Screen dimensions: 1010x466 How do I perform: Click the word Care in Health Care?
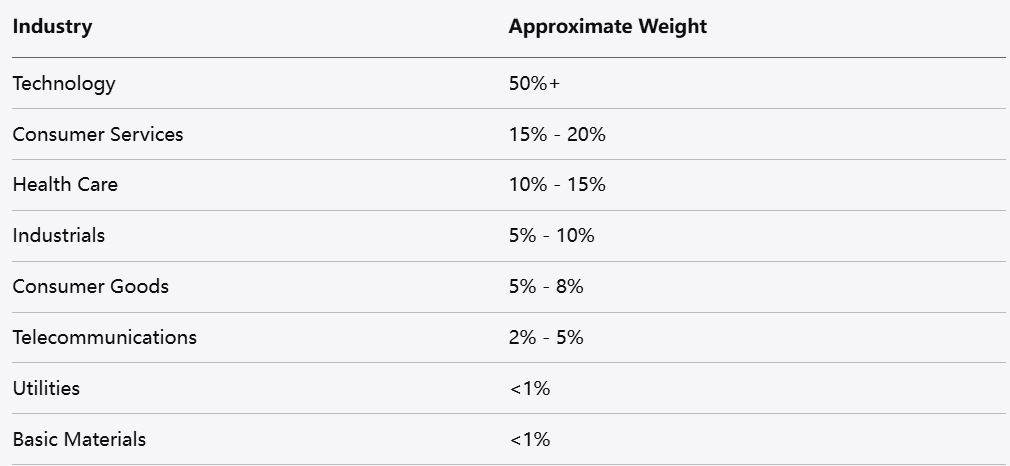[x=96, y=185]
